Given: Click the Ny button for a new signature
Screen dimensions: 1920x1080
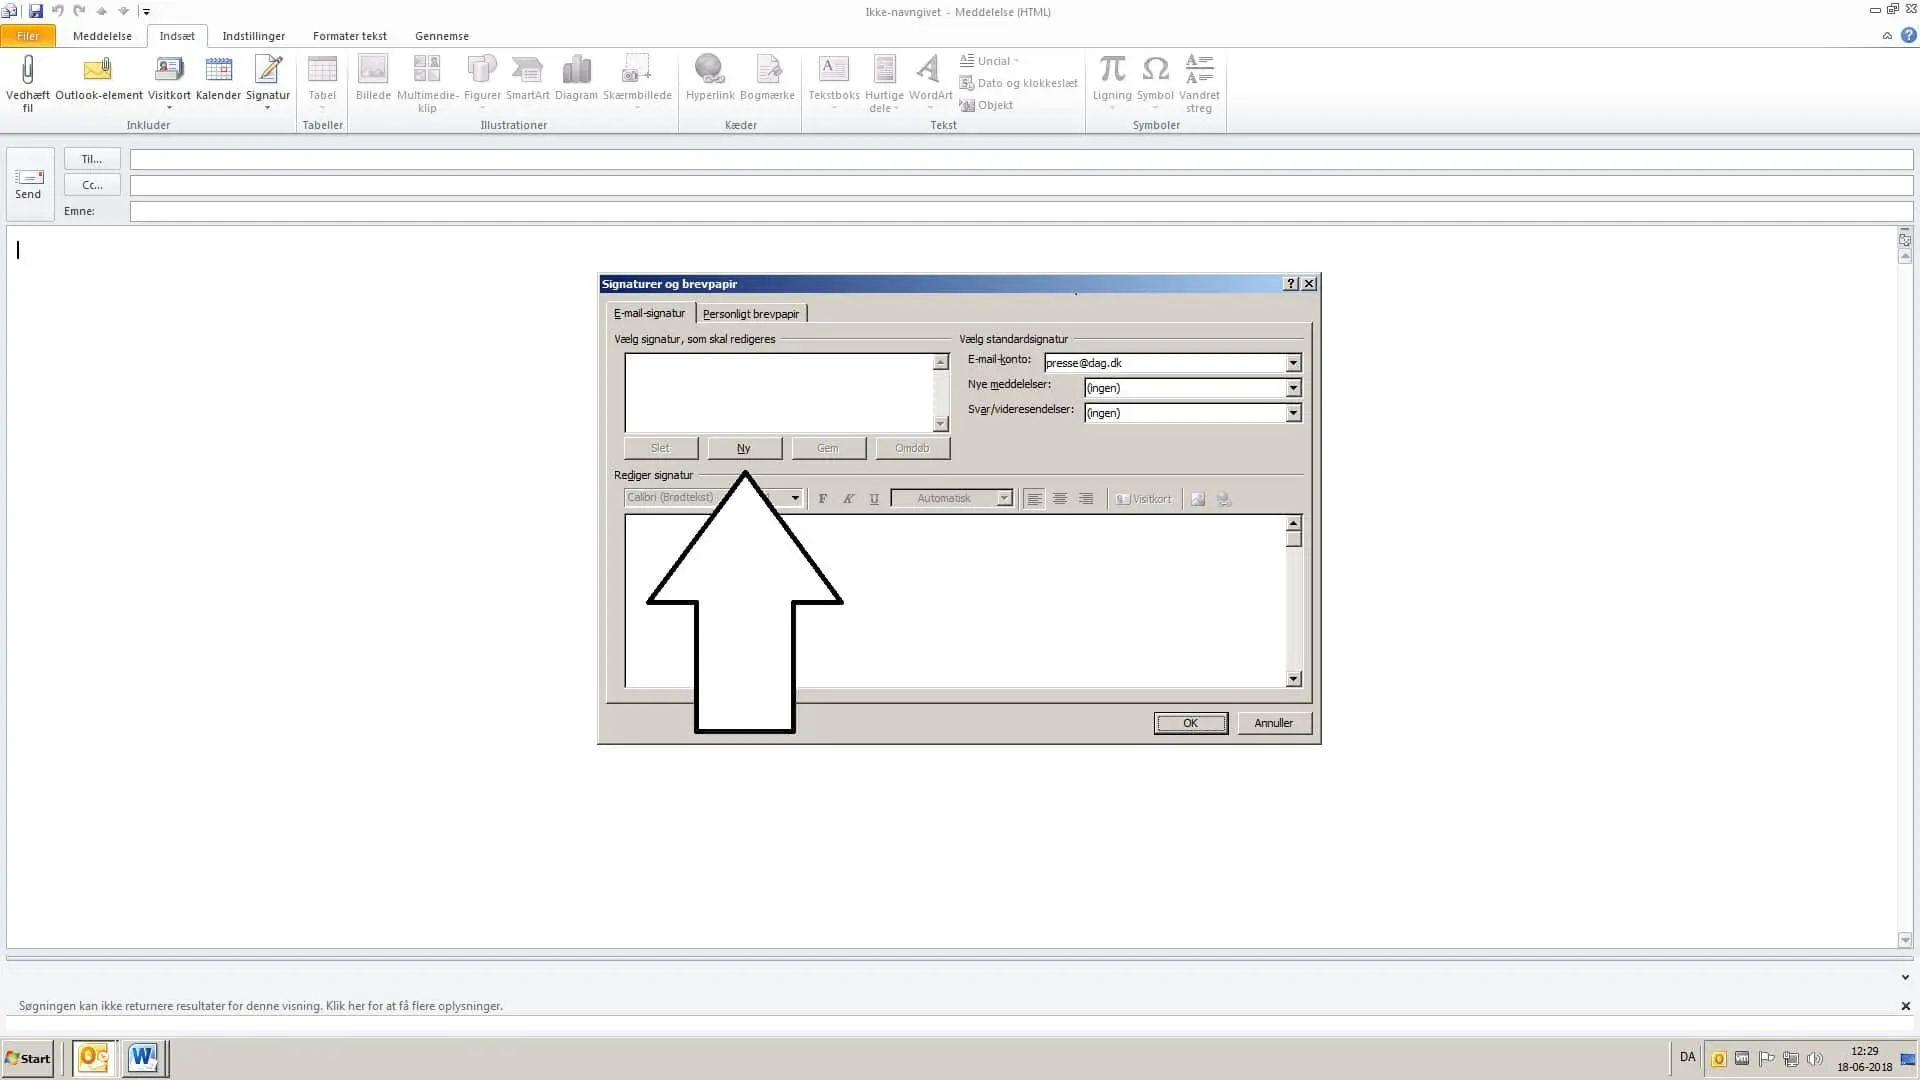Looking at the screenshot, I should (x=744, y=448).
